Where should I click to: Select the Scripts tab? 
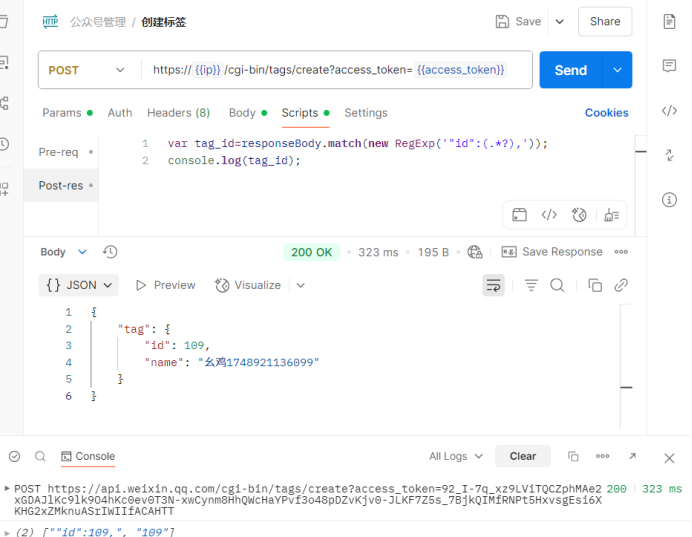point(305,113)
